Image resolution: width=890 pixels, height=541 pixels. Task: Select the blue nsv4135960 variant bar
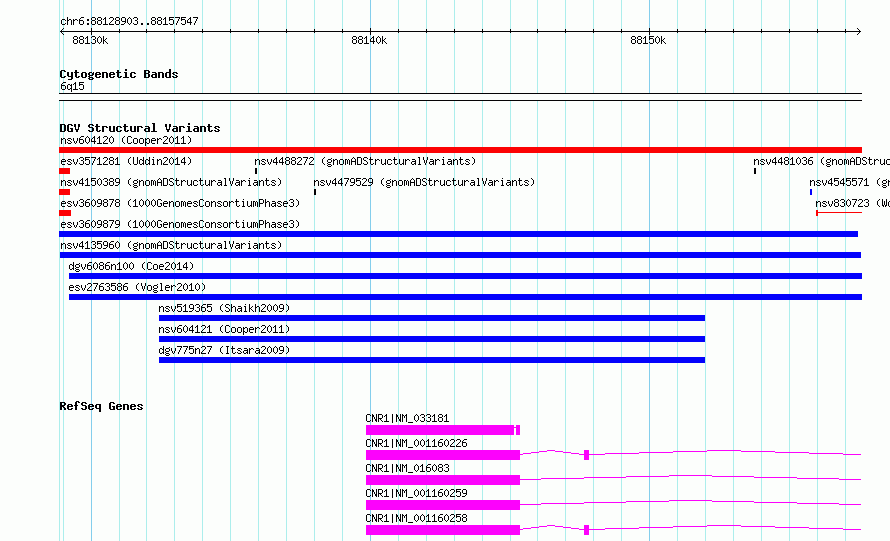tap(460, 255)
